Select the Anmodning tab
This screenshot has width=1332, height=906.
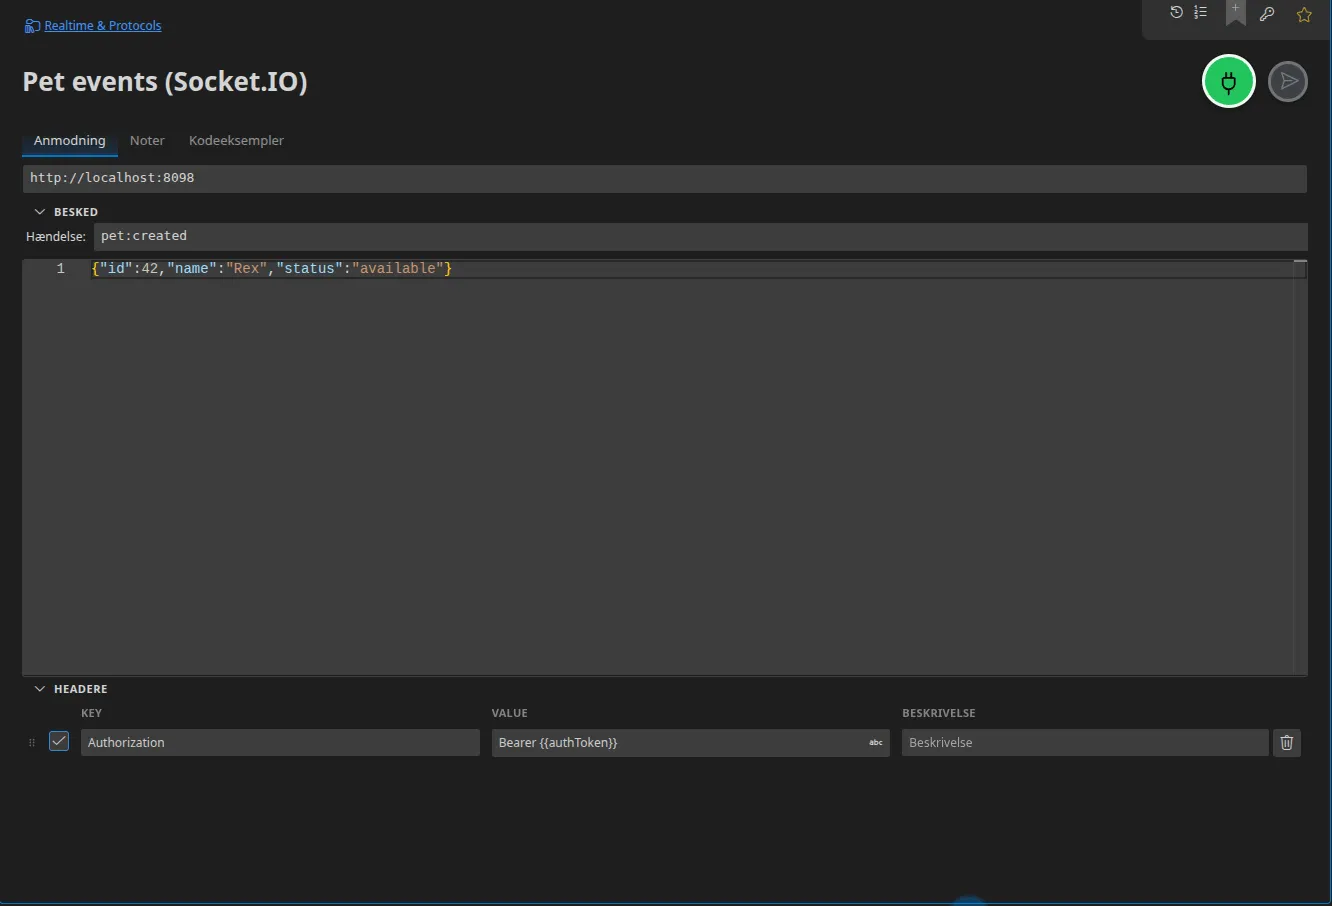tap(70, 141)
